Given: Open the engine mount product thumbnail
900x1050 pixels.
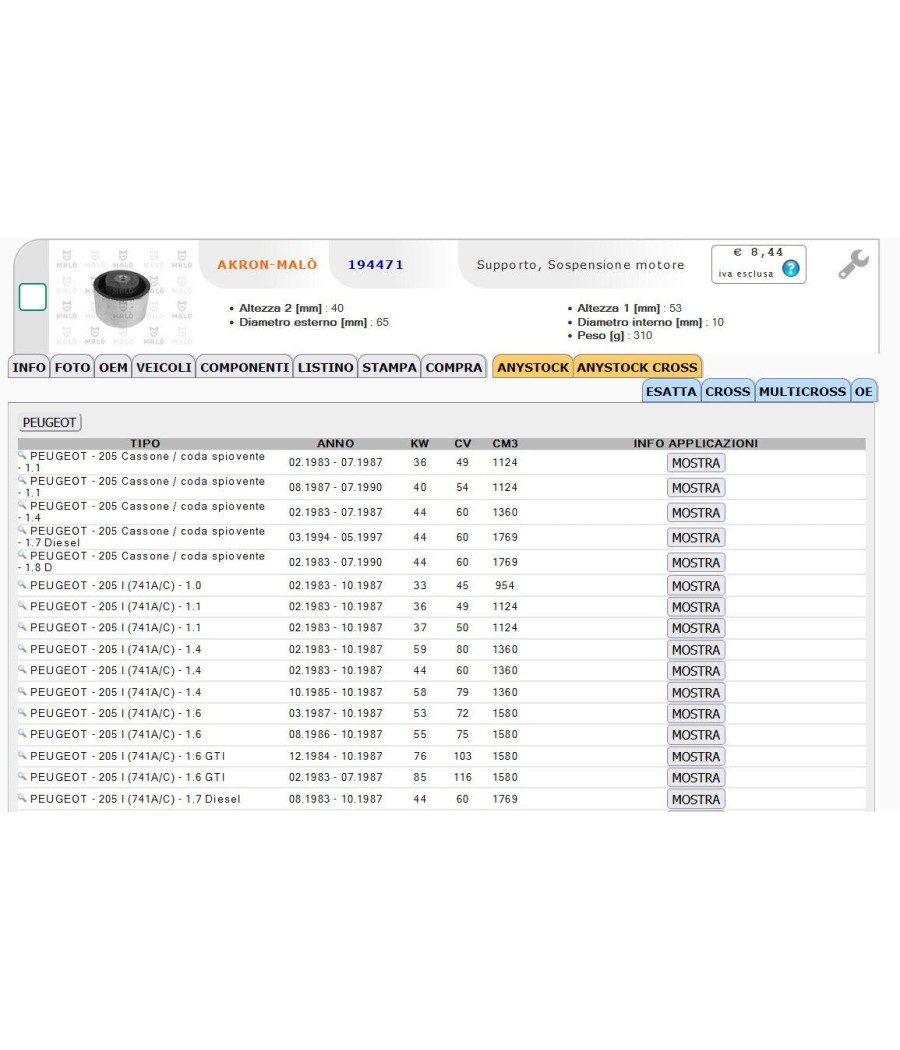Looking at the screenshot, I should 123,297.
